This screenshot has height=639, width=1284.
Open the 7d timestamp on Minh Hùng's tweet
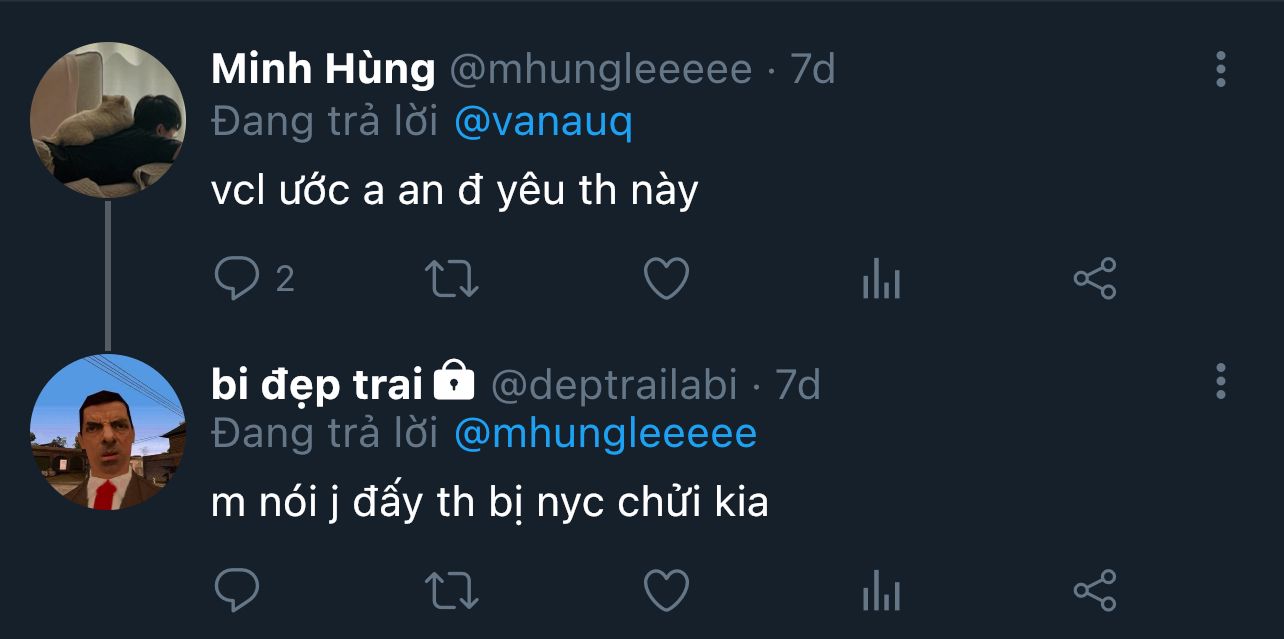812,69
